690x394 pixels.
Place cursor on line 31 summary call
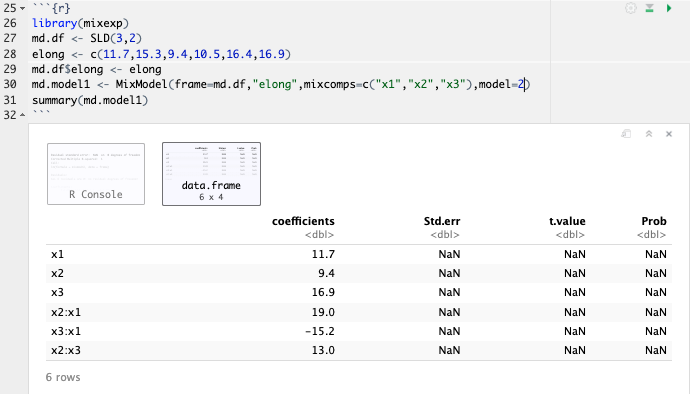[90, 100]
